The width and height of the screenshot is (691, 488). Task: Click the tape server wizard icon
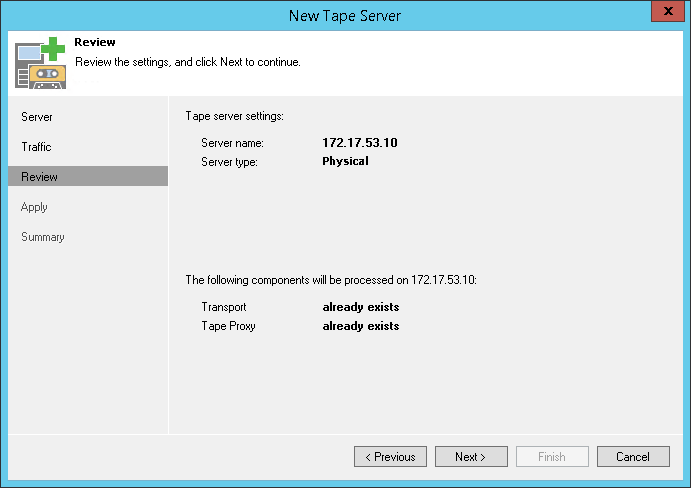(x=40, y=62)
